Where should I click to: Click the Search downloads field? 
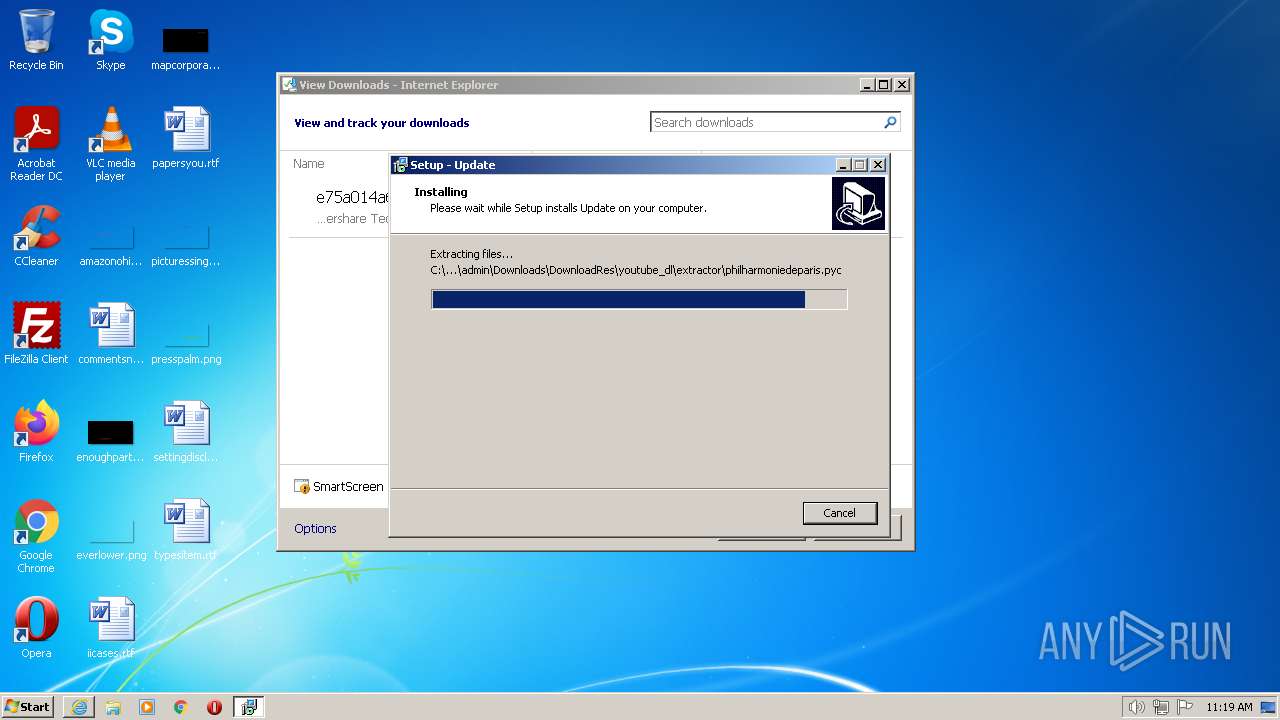[765, 122]
